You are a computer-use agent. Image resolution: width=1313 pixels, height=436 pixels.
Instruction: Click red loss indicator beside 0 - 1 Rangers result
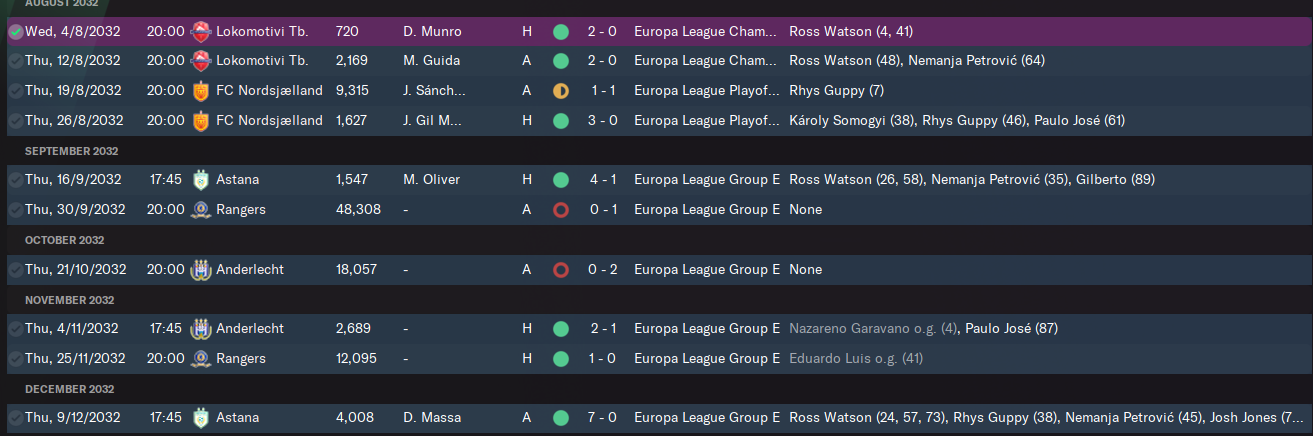point(560,210)
